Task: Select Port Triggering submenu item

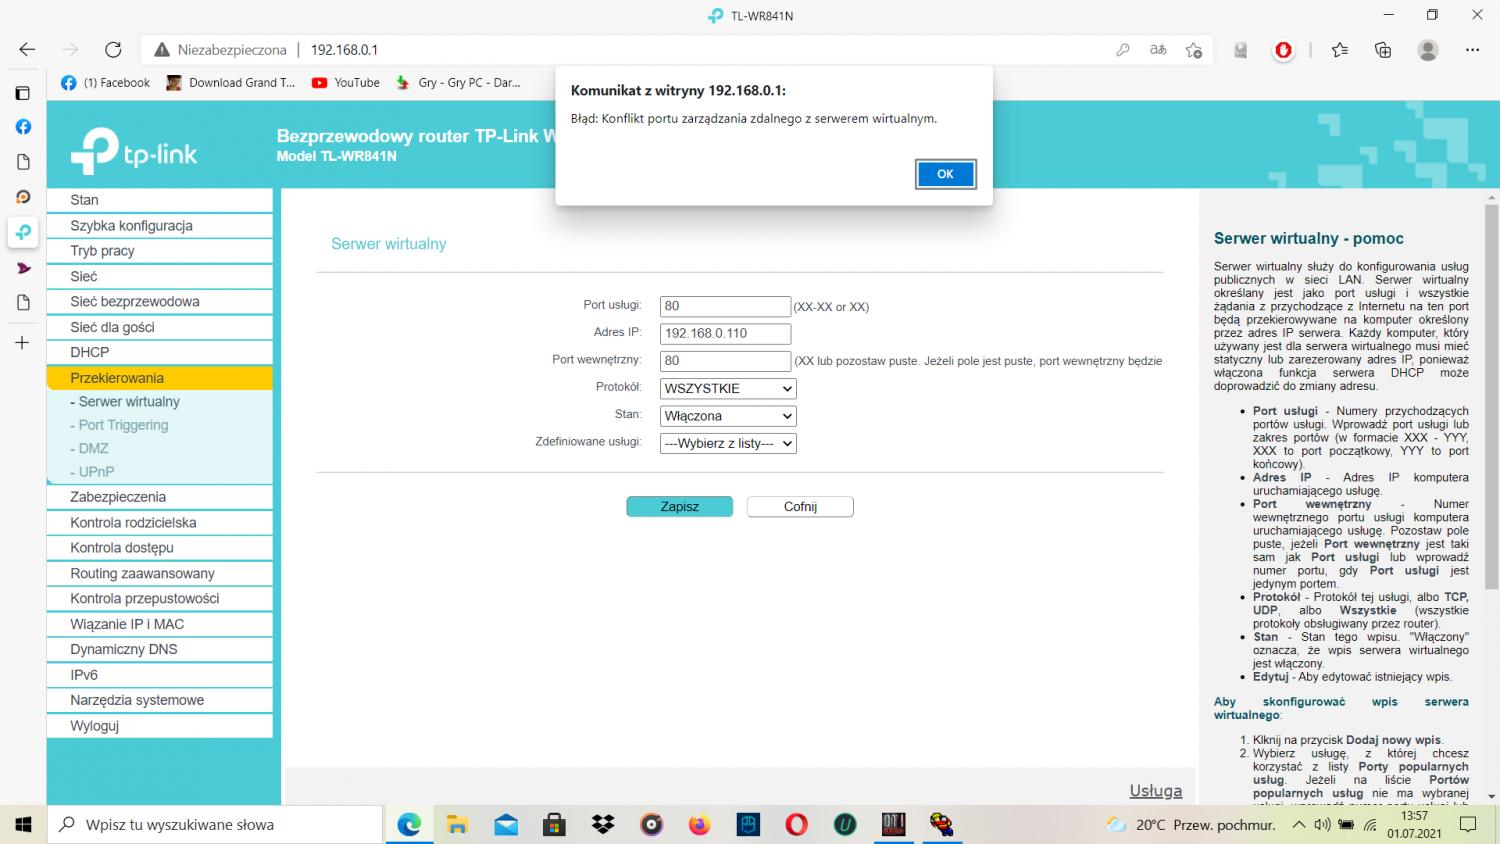Action: tap(123, 425)
